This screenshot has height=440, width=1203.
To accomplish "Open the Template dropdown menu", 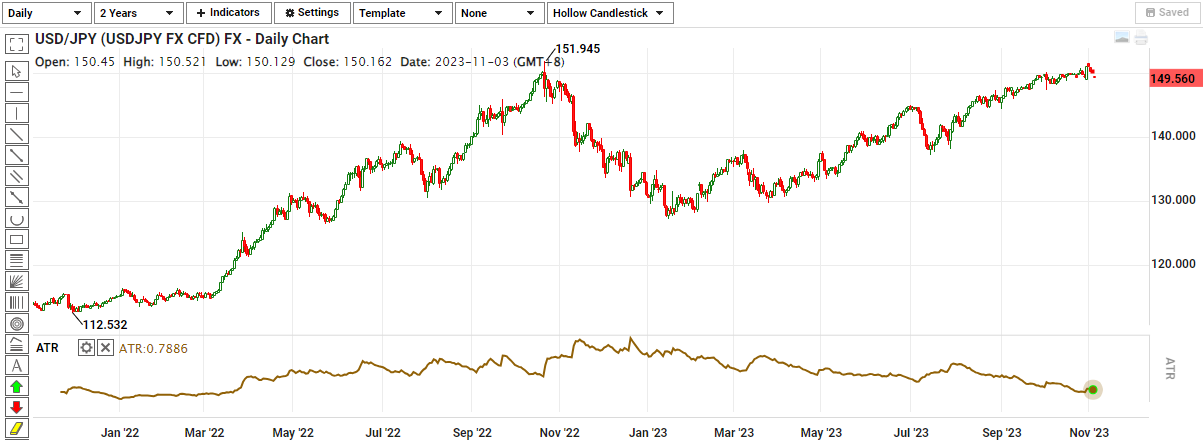I will coord(401,13).
